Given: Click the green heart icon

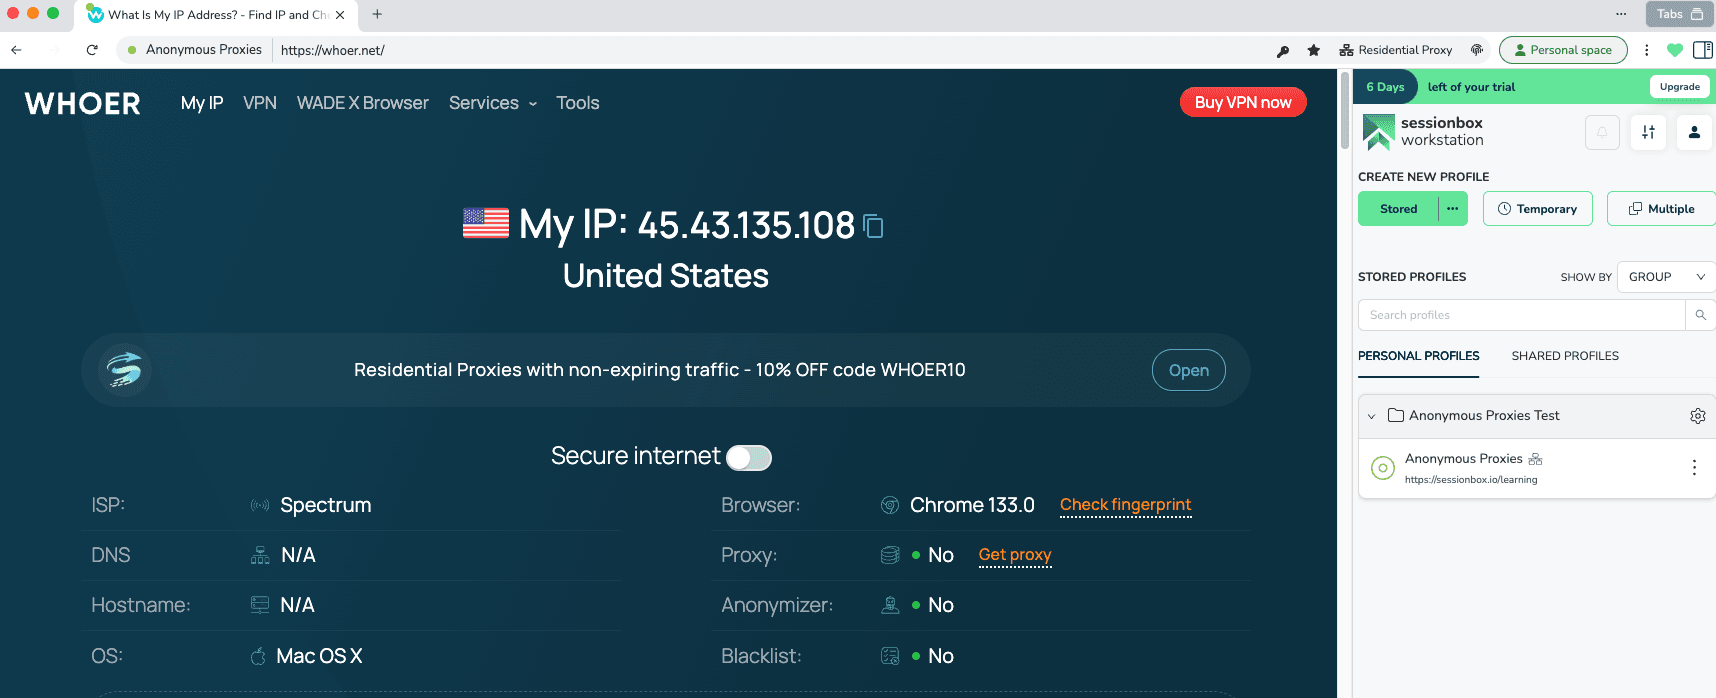Looking at the screenshot, I should 1675,50.
